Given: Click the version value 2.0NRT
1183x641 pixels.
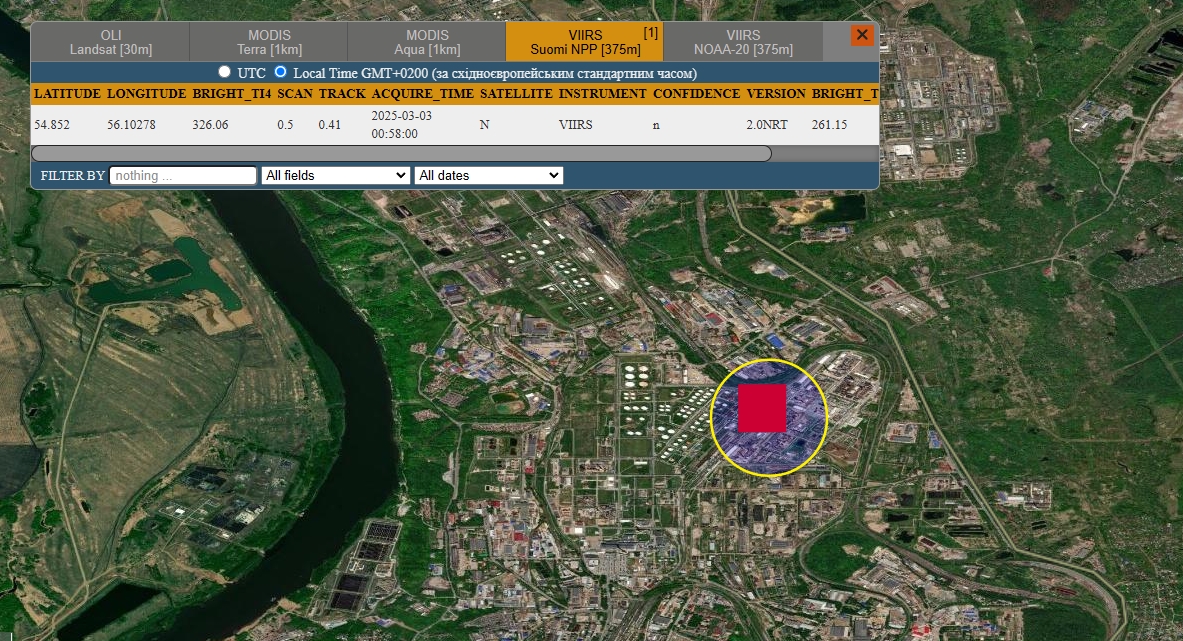Looking at the screenshot, I should click(x=767, y=124).
